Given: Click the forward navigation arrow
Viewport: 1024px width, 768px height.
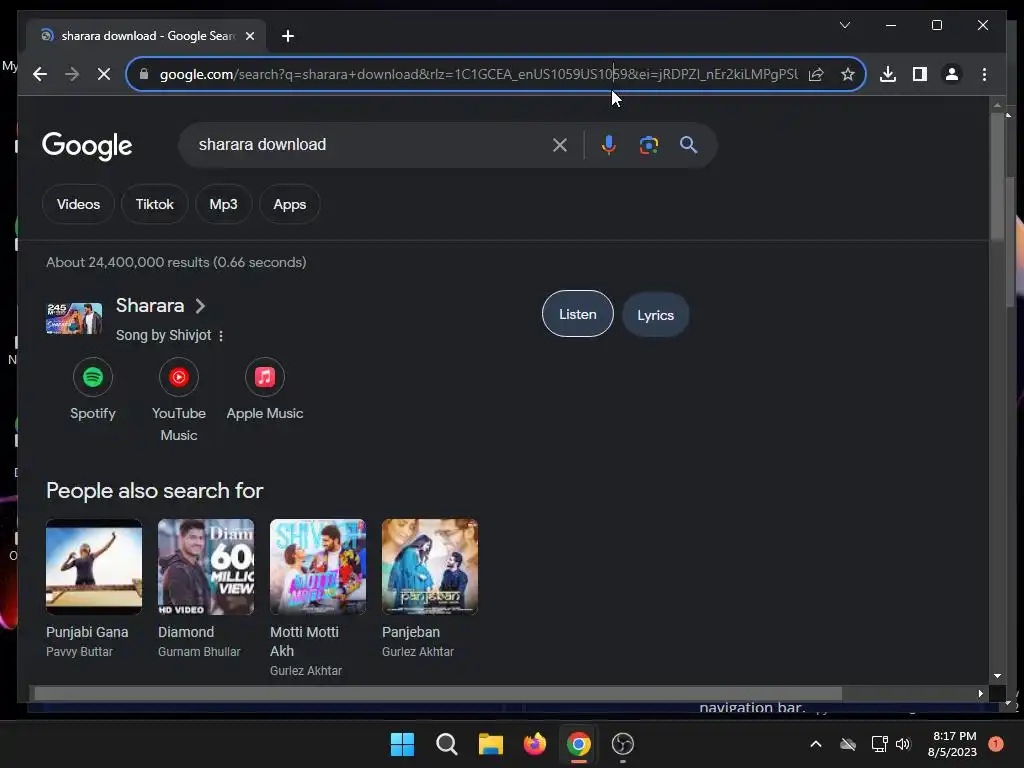Looking at the screenshot, I should (72, 74).
